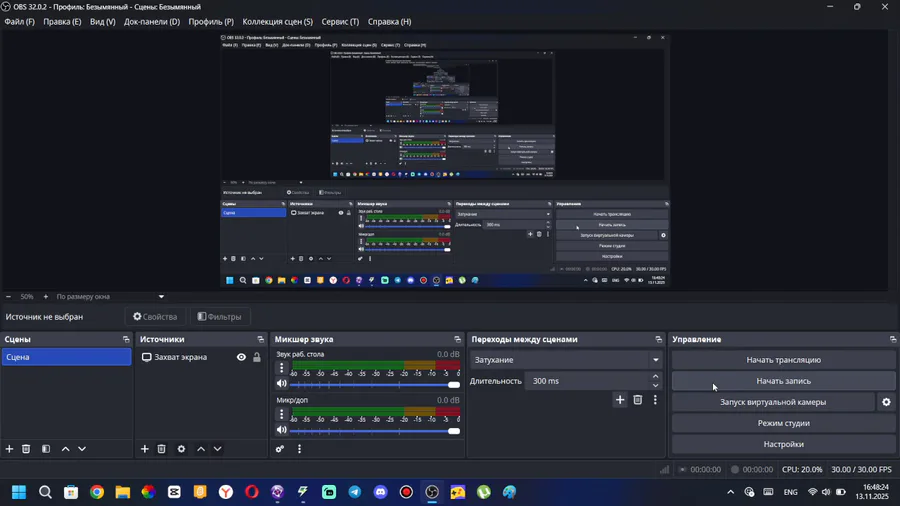Open the Затухание transition dropdown
This screenshot has width=900, height=506.
point(566,360)
